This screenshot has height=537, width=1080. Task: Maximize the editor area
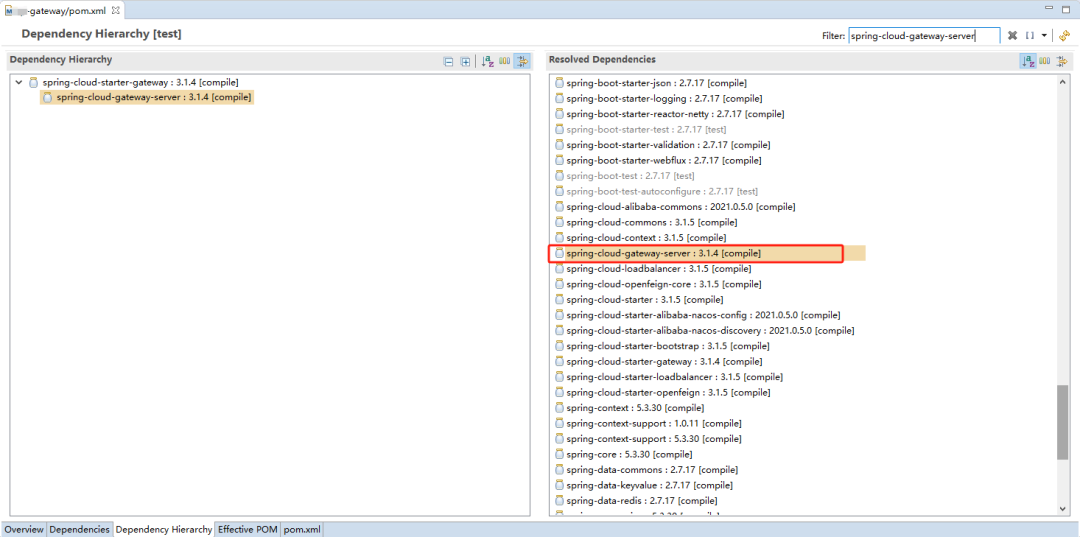[1068, 8]
